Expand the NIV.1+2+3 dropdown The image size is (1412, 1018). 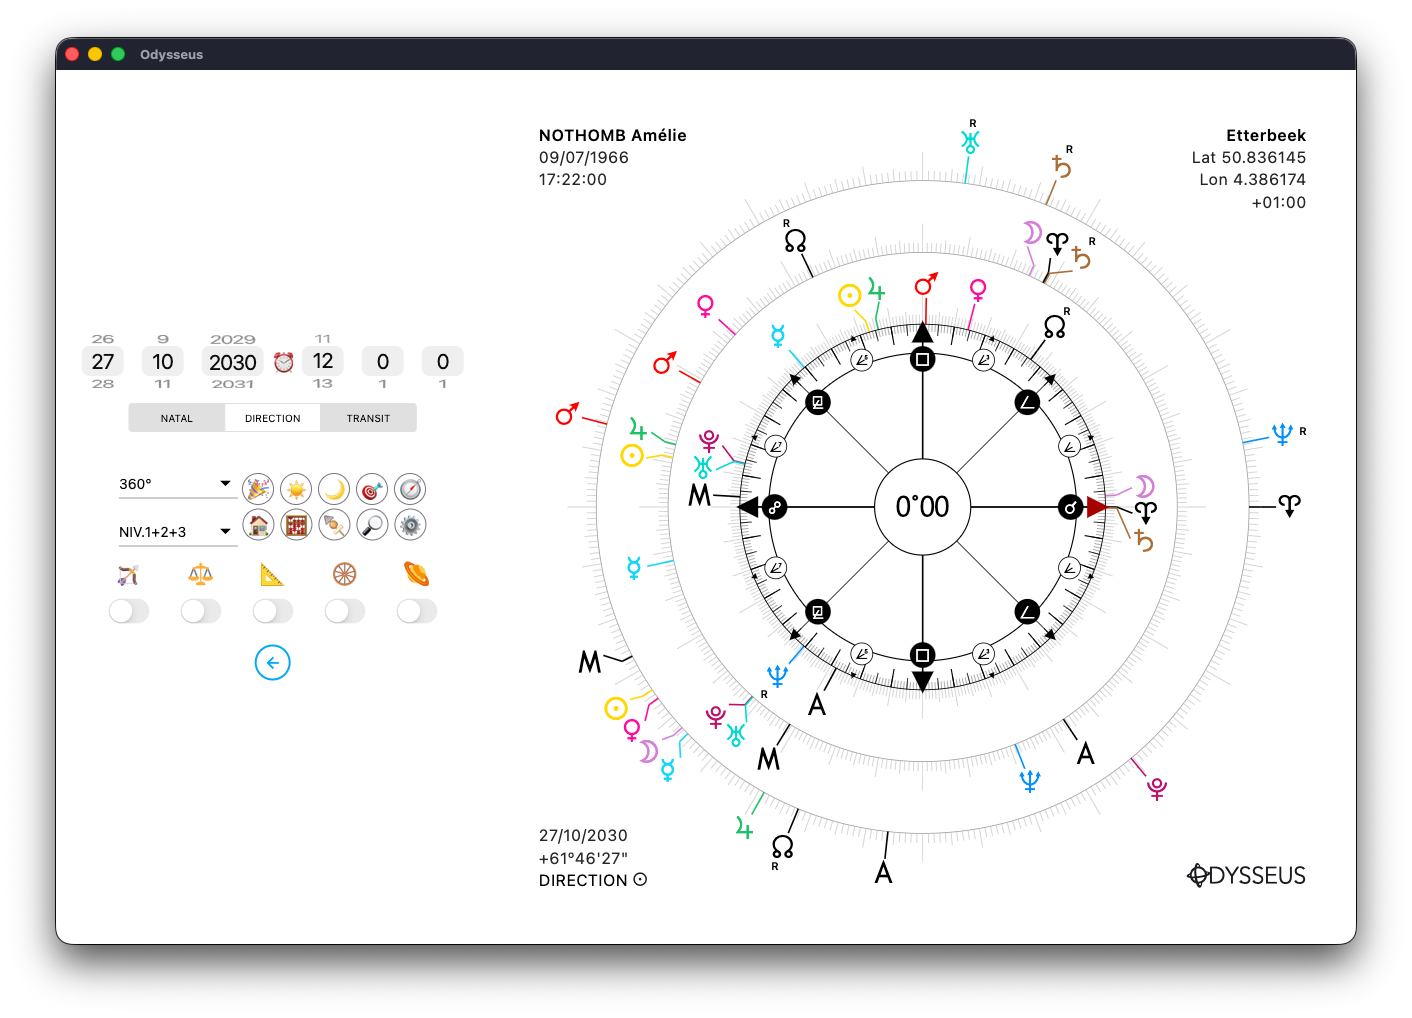pyautogui.click(x=176, y=532)
